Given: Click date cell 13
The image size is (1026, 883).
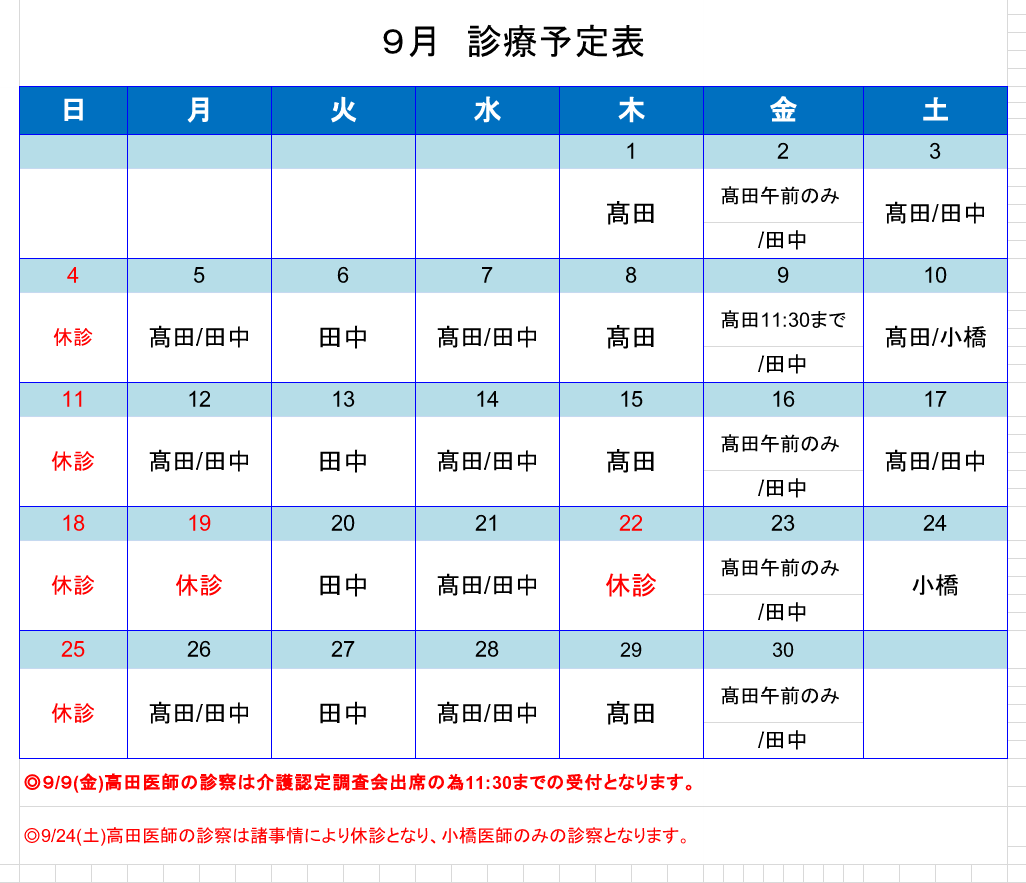Looking at the screenshot, I should pyautogui.click(x=344, y=400).
